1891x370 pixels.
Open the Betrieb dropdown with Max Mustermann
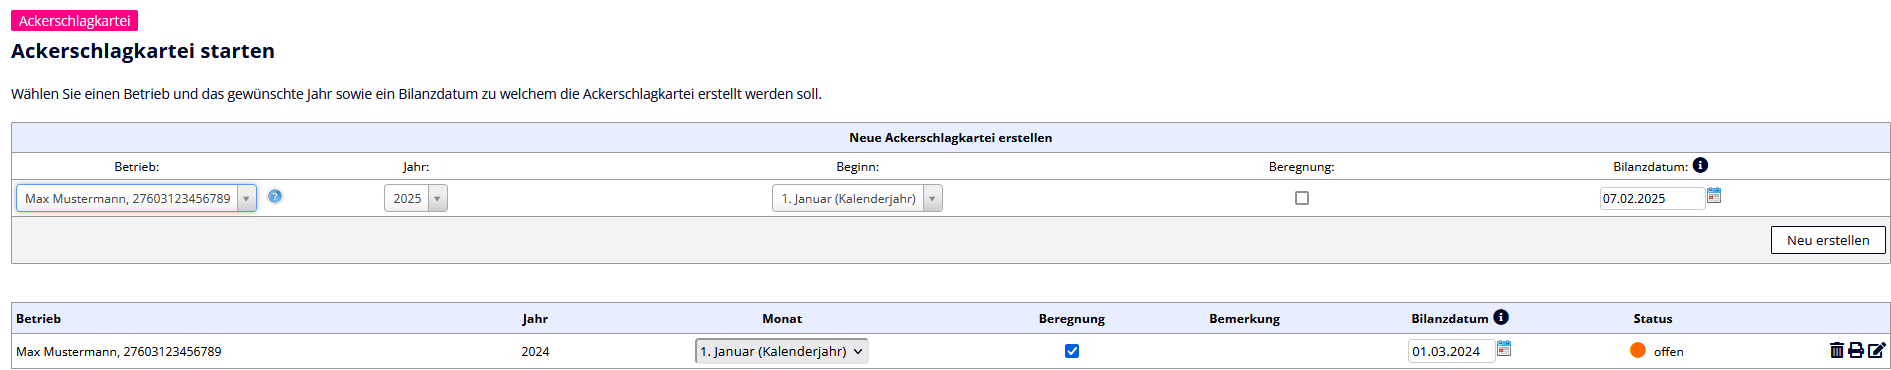pyautogui.click(x=136, y=198)
